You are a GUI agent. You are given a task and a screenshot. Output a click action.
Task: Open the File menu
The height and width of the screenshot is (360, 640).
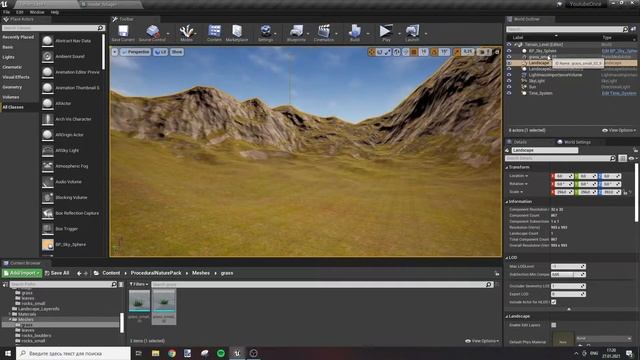(7, 12)
